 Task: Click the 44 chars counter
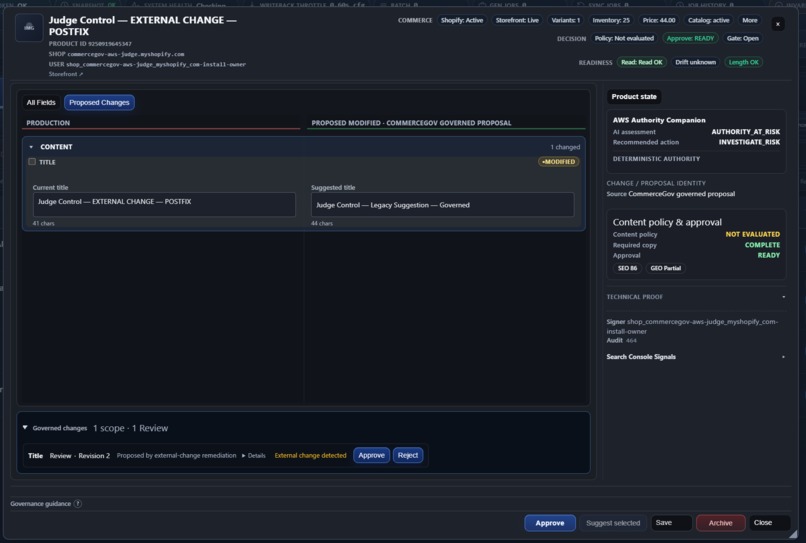322,224
